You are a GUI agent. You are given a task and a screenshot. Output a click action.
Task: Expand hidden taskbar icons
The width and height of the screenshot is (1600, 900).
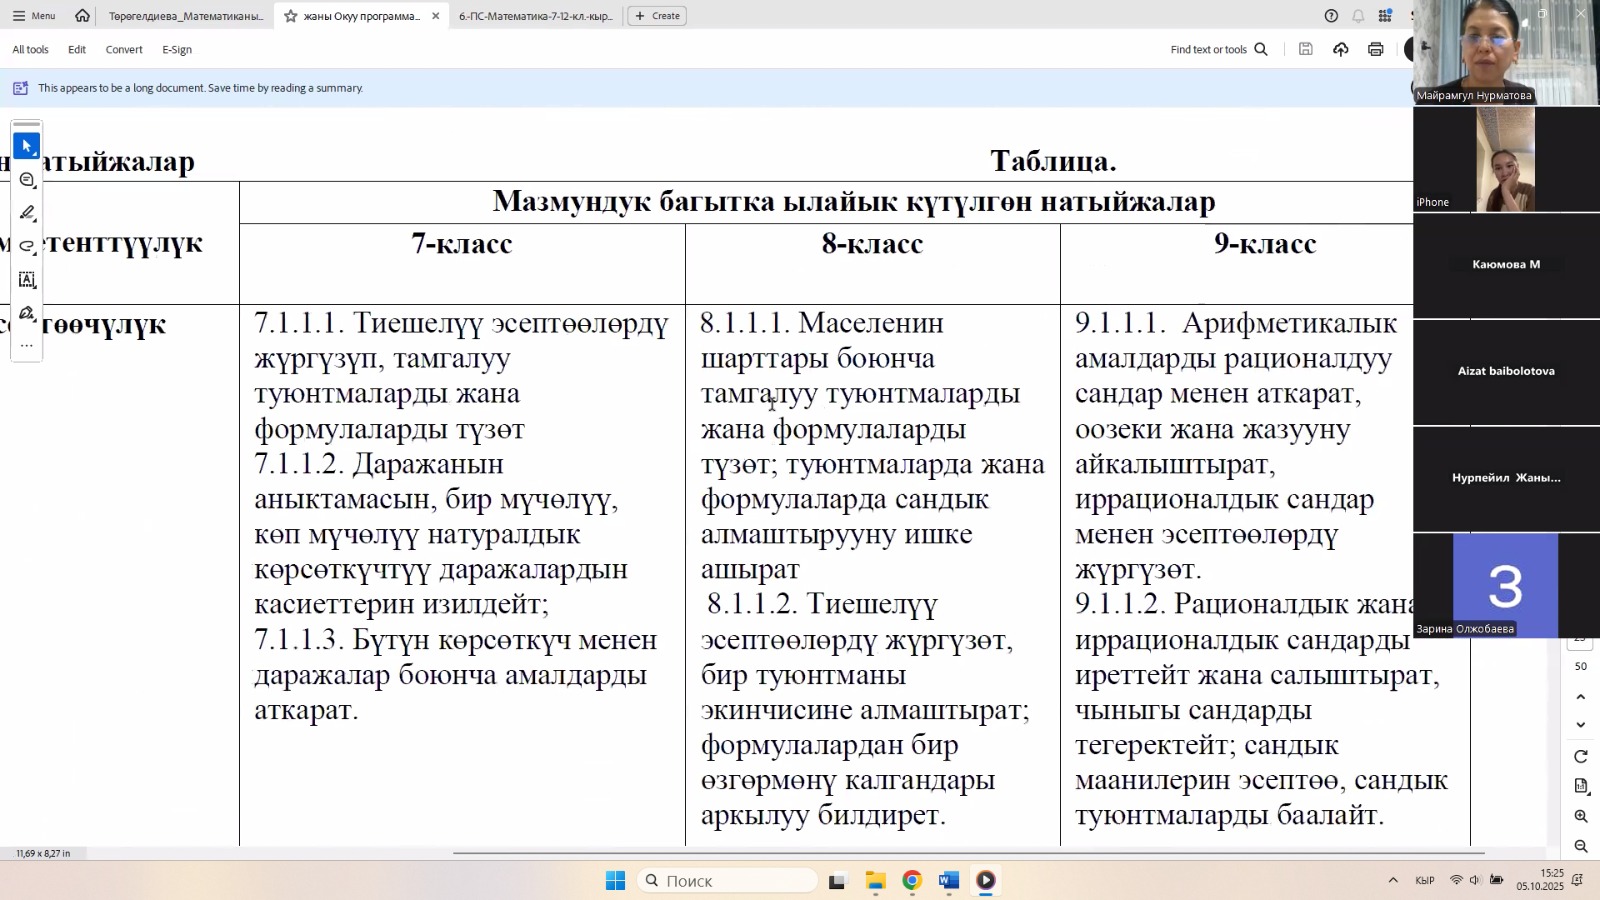(1393, 880)
